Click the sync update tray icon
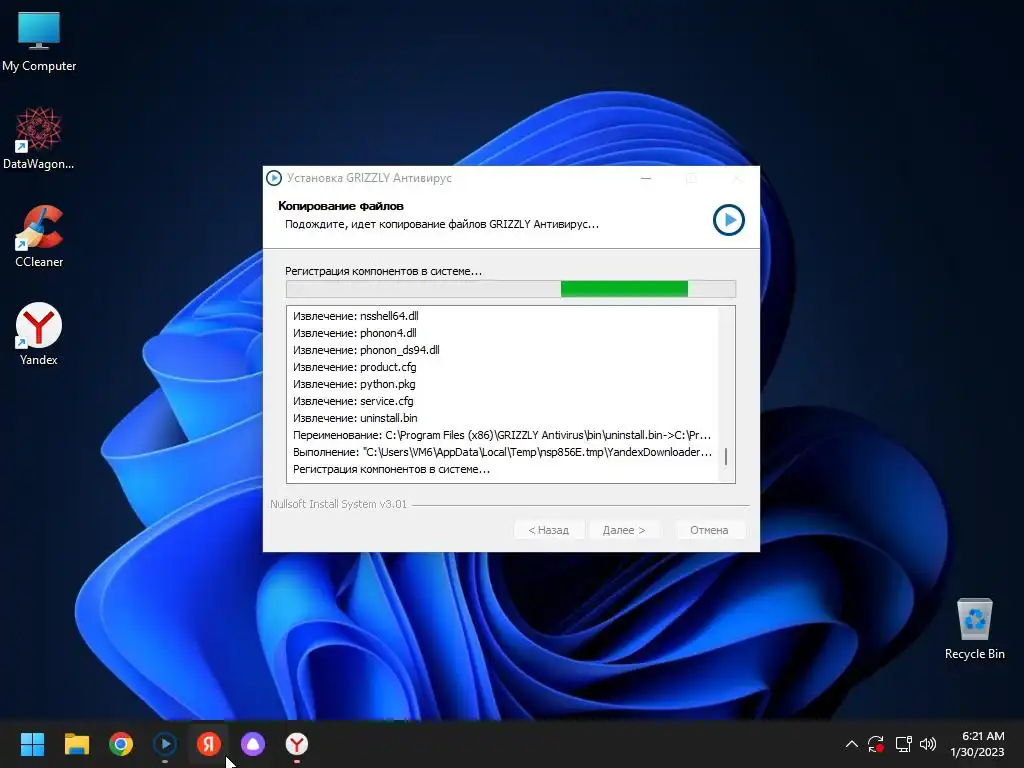The image size is (1024, 768). (876, 744)
